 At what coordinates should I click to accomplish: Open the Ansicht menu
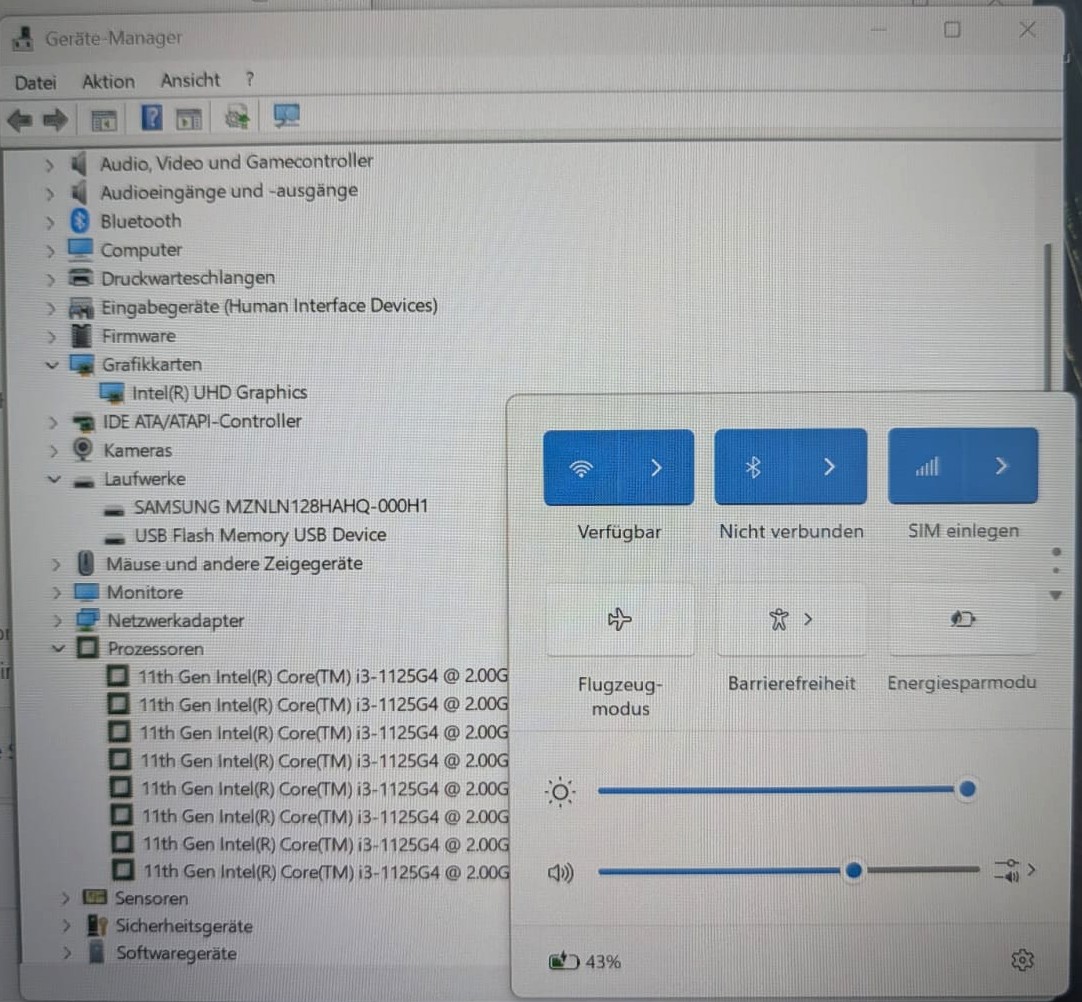pyautogui.click(x=190, y=80)
